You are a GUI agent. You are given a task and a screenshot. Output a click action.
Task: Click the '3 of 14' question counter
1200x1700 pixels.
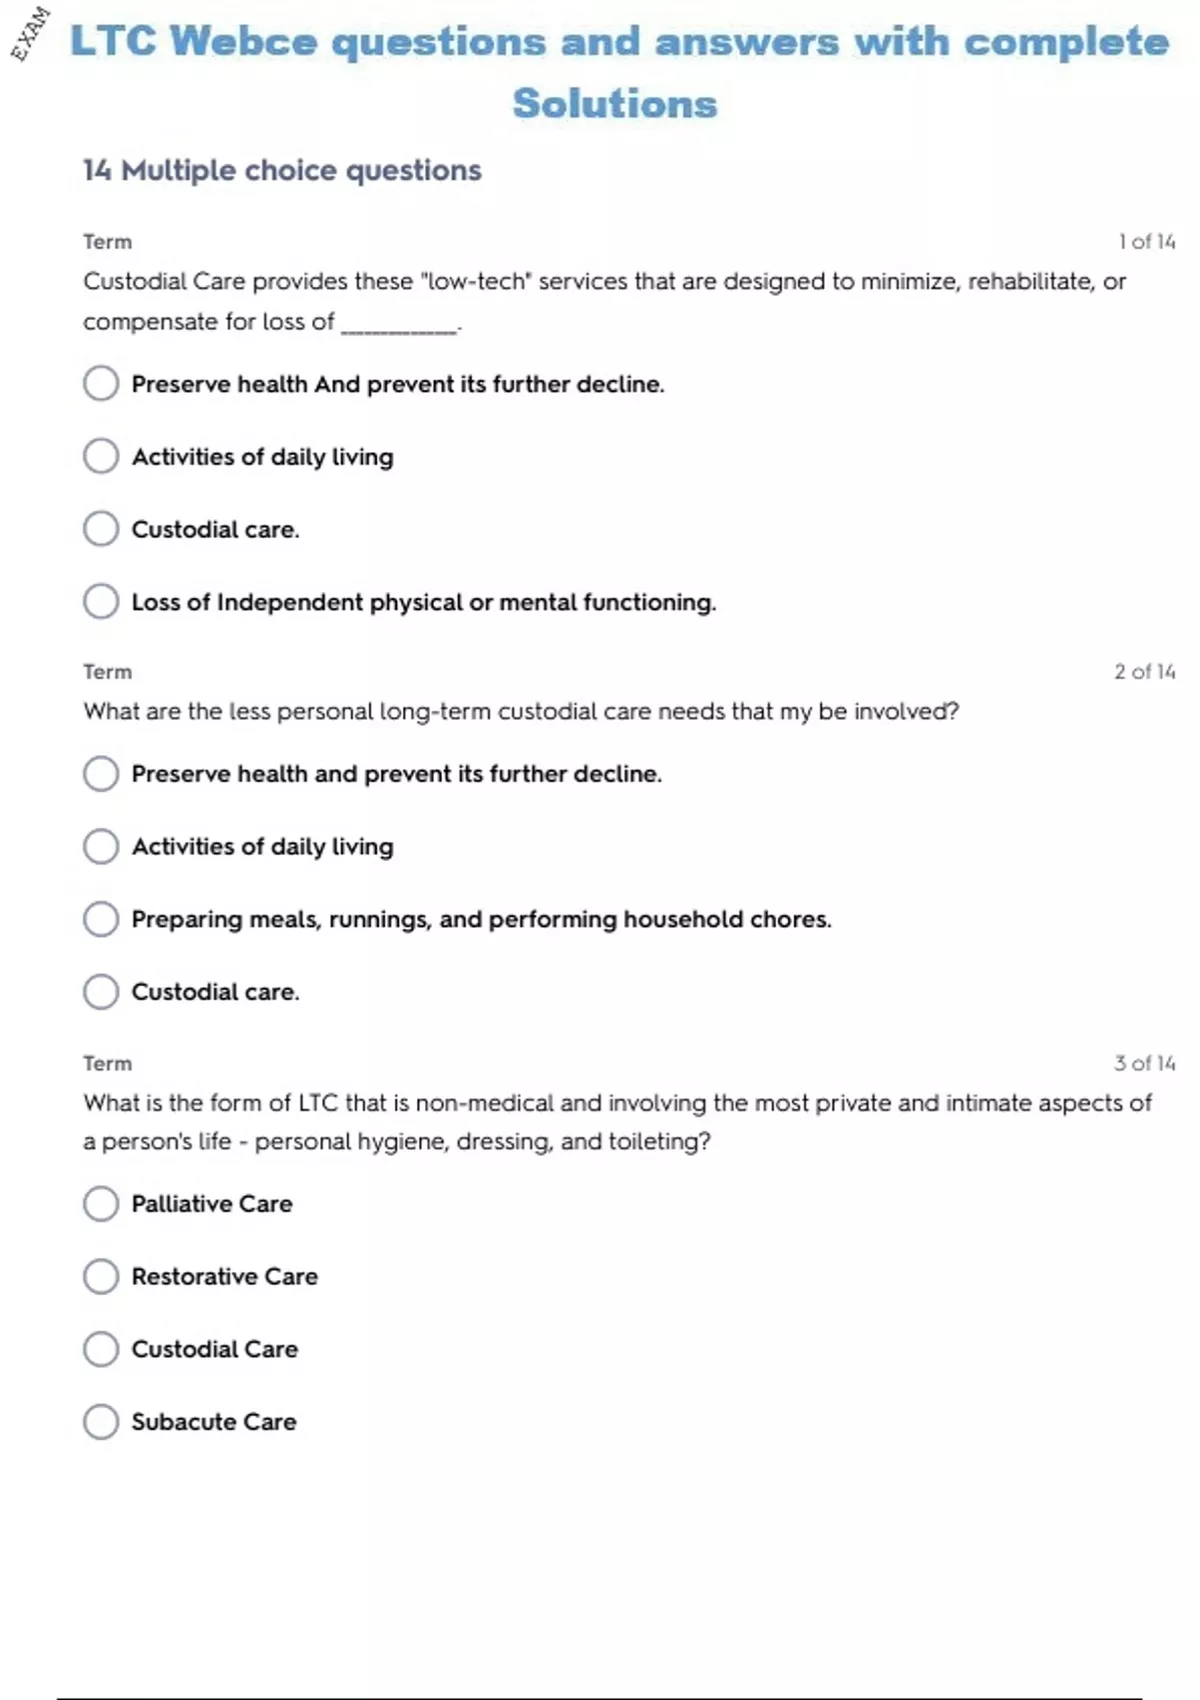(x=1145, y=1063)
